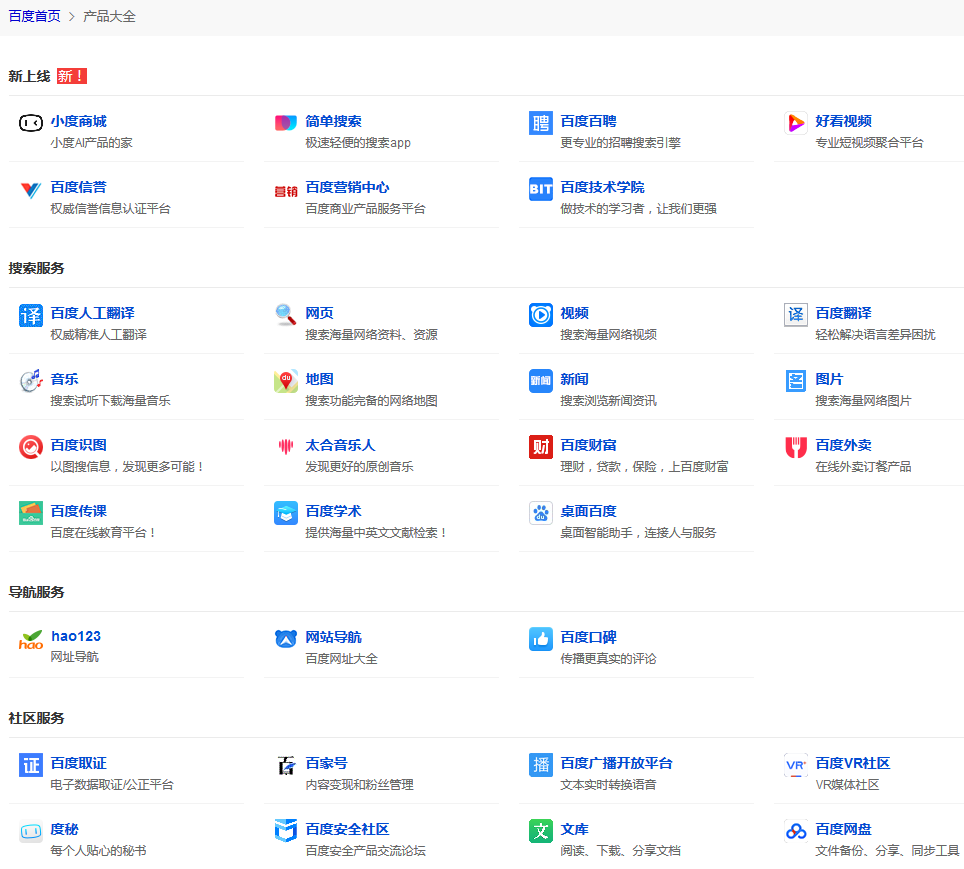
Task: Click the 百度外卖 fork icon
Action: pyautogui.click(x=796, y=447)
